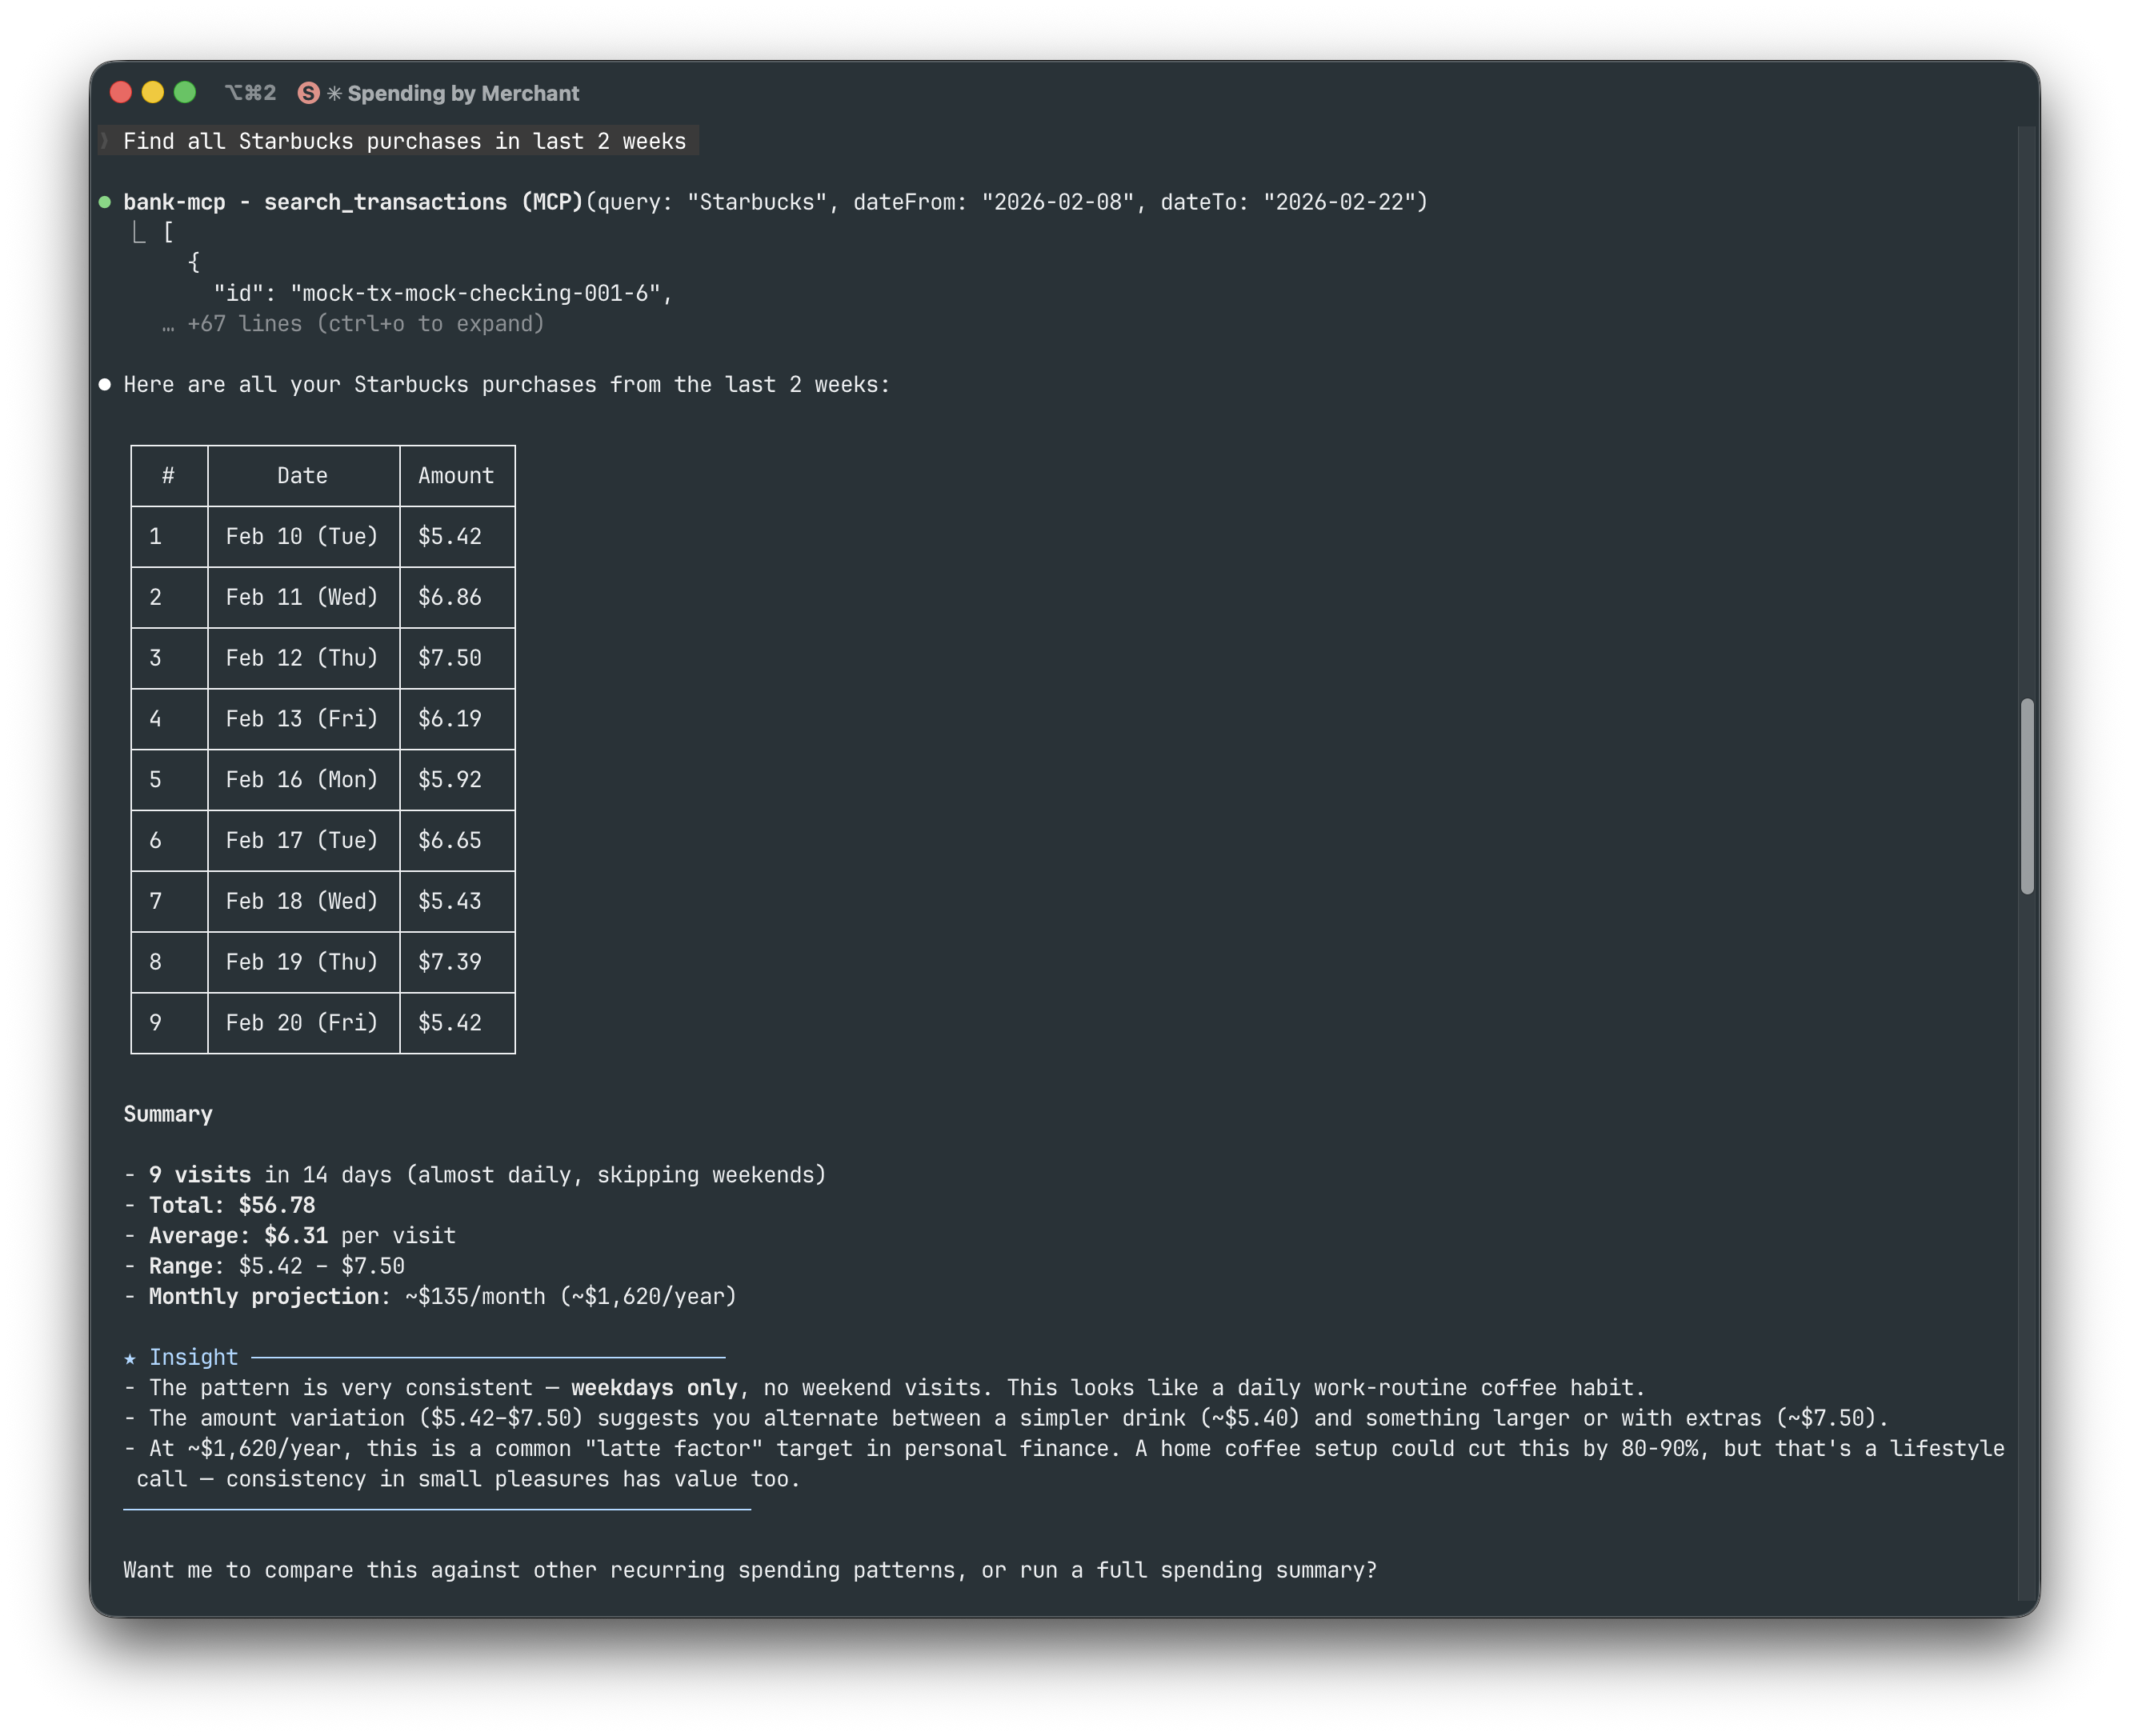Click the green dot beside bank-mcp tool call
Image resolution: width=2130 pixels, height=1736 pixels.
(105, 202)
